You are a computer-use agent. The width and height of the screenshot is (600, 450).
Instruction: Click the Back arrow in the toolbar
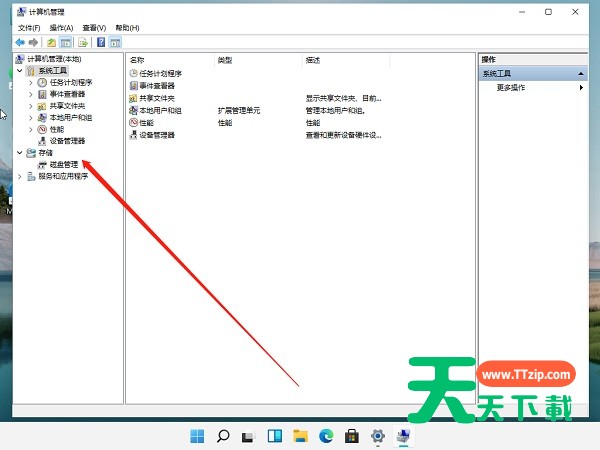22,43
